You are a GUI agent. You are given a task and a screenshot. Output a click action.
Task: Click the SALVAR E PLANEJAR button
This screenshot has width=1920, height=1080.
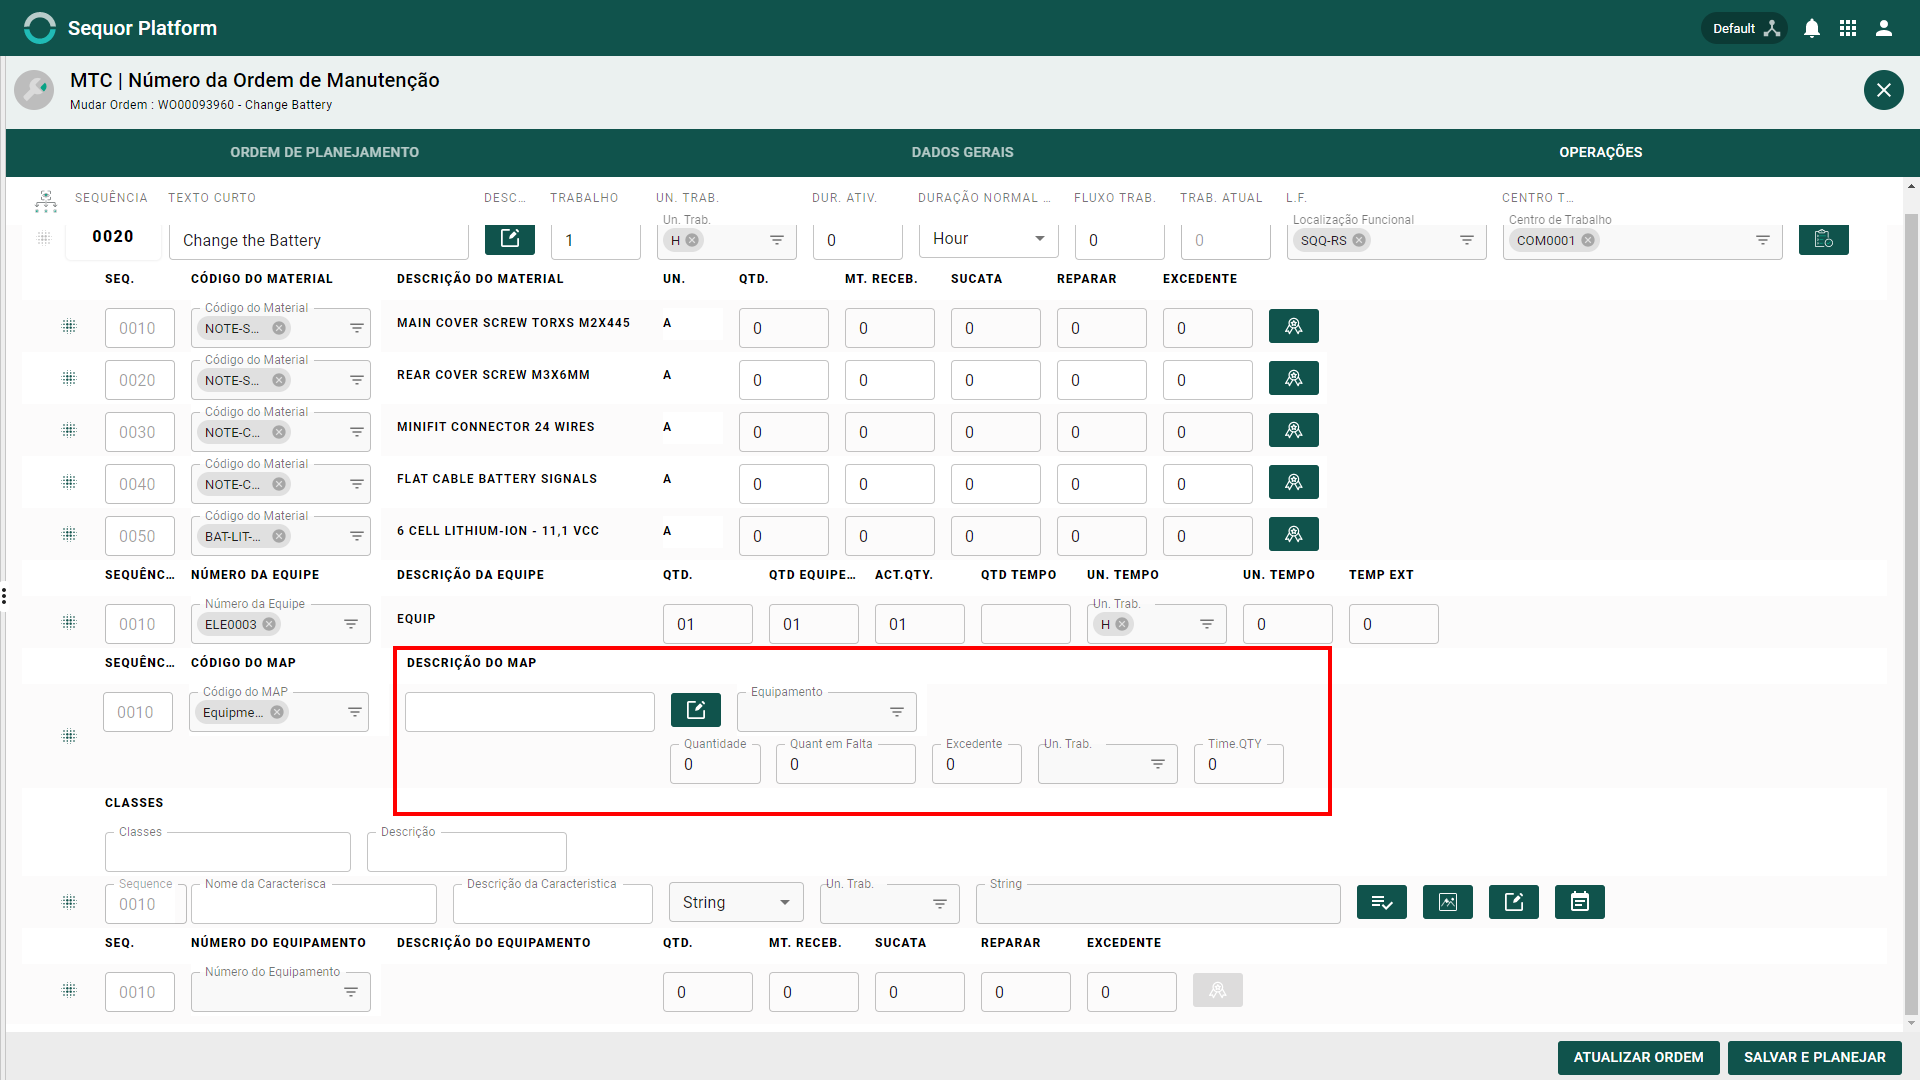coord(1815,1057)
